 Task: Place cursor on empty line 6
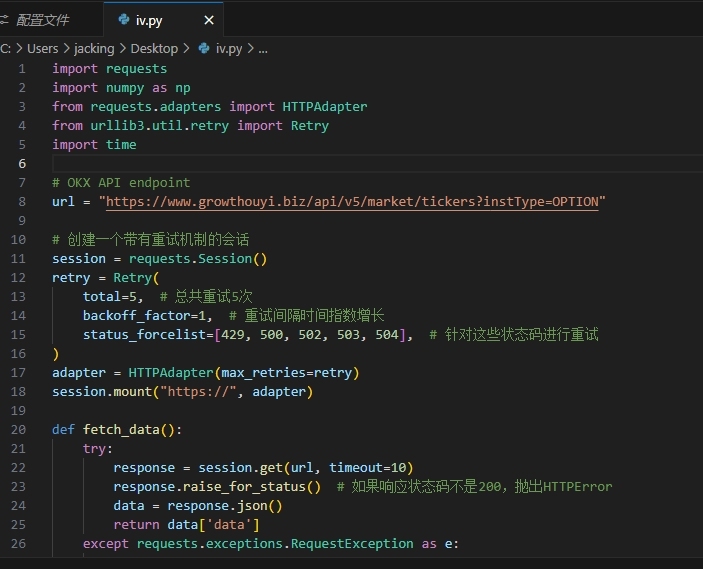(378, 164)
